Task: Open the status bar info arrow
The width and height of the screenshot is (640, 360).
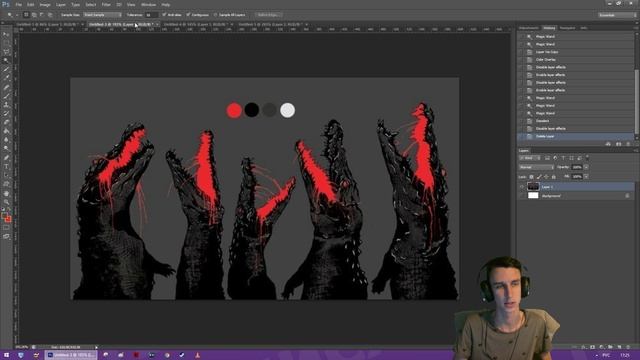Action: (x=96, y=347)
